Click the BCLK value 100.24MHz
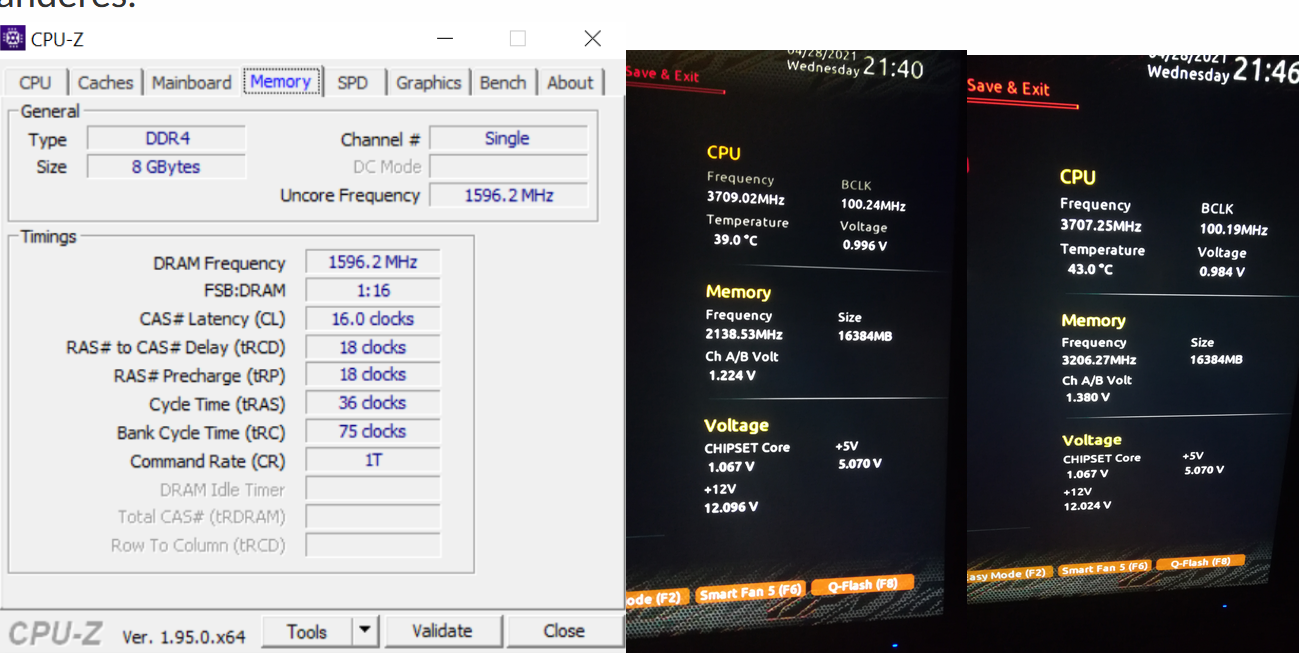 pyautogui.click(x=873, y=205)
